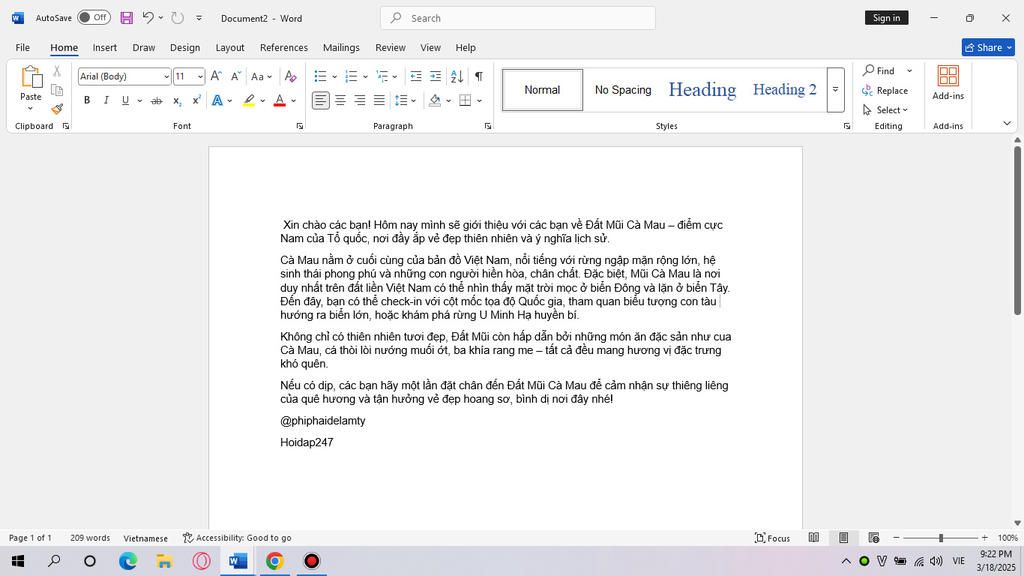
Task: Switch to the Design tab
Action: [x=185, y=48]
